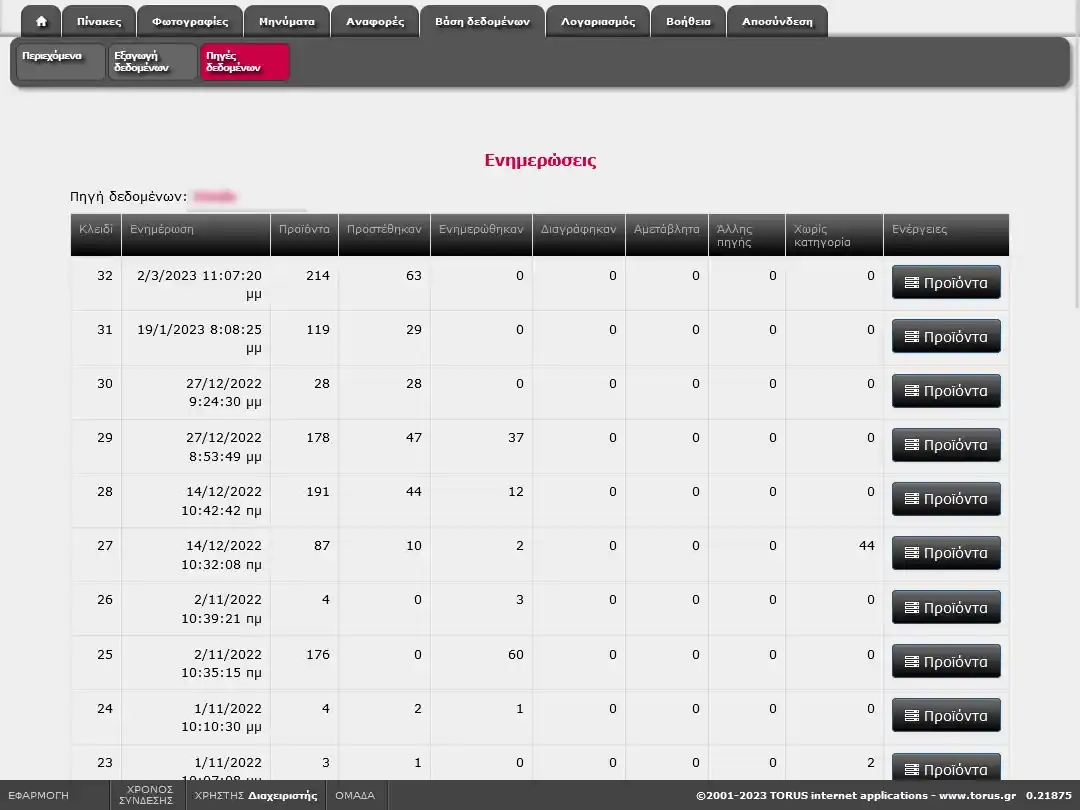Log out via Αποσύνδεση tab

pos(777,21)
